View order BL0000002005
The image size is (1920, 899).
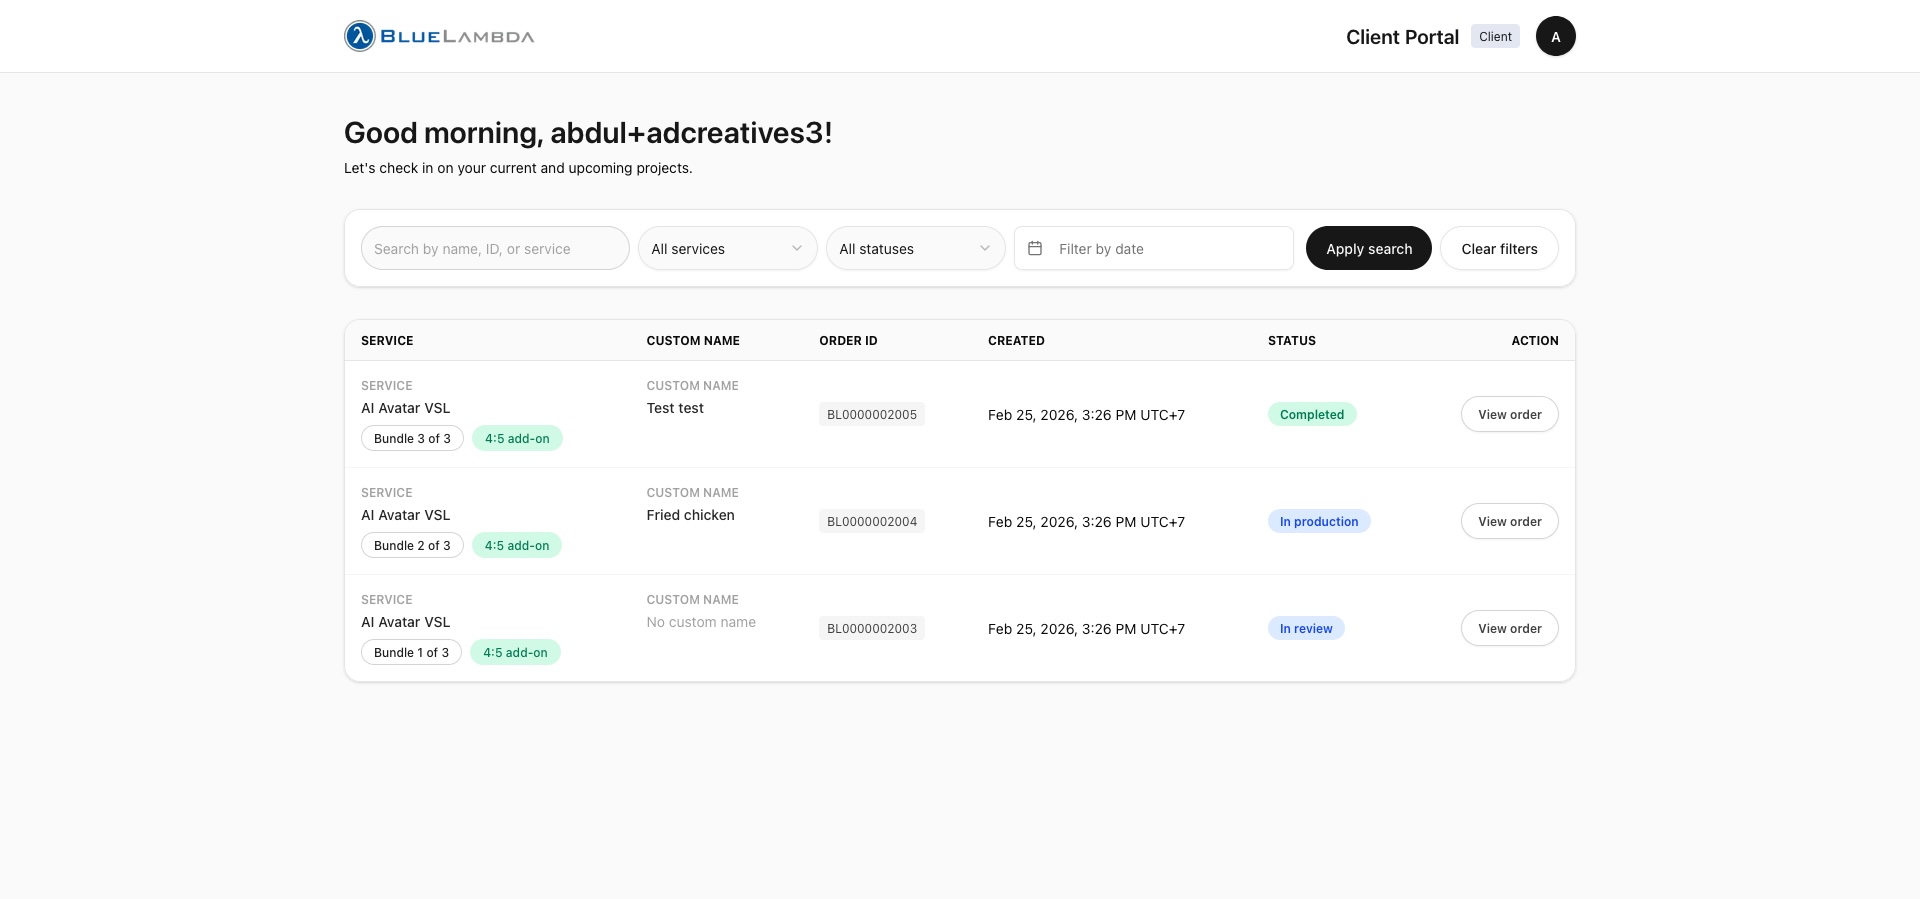pos(1509,414)
